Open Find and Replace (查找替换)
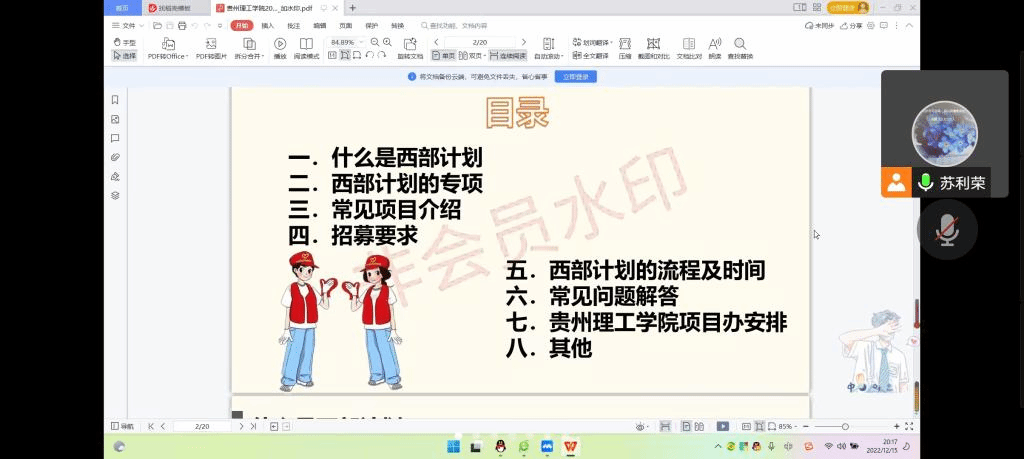Screen dimensions: 1024x459 [740, 48]
